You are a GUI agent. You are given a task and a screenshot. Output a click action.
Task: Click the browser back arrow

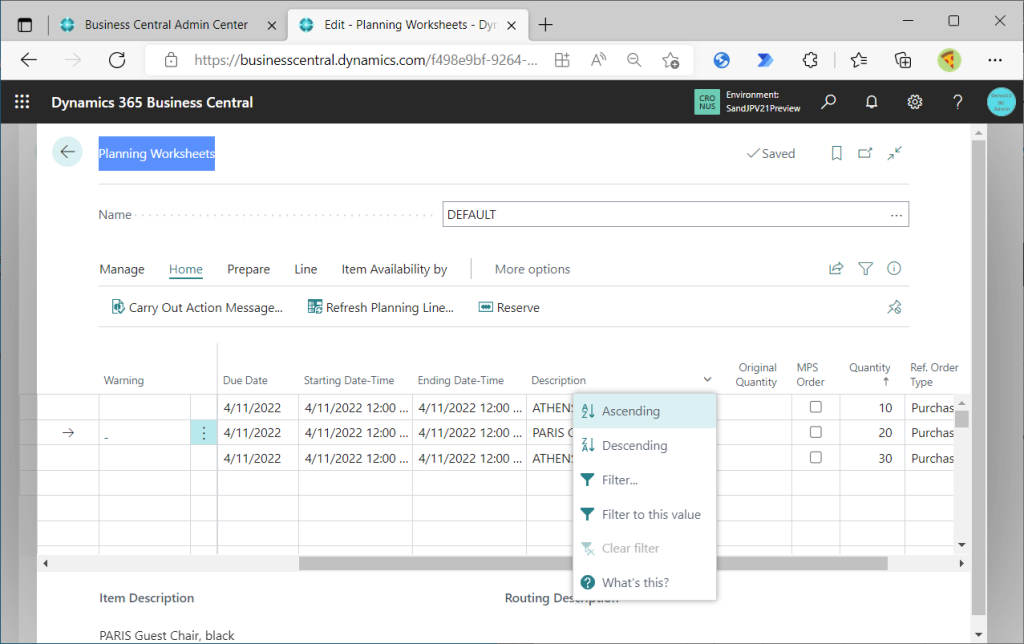(x=29, y=60)
